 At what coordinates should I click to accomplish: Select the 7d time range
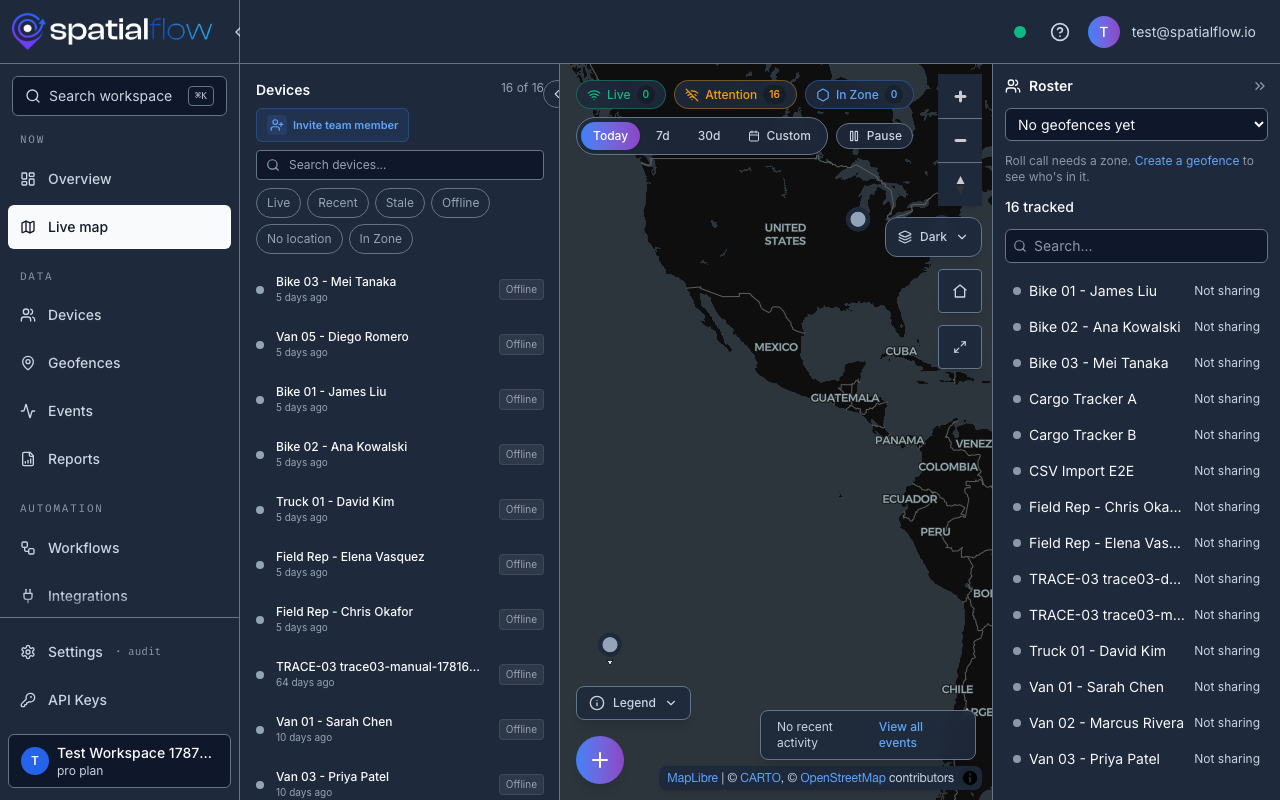click(x=662, y=136)
